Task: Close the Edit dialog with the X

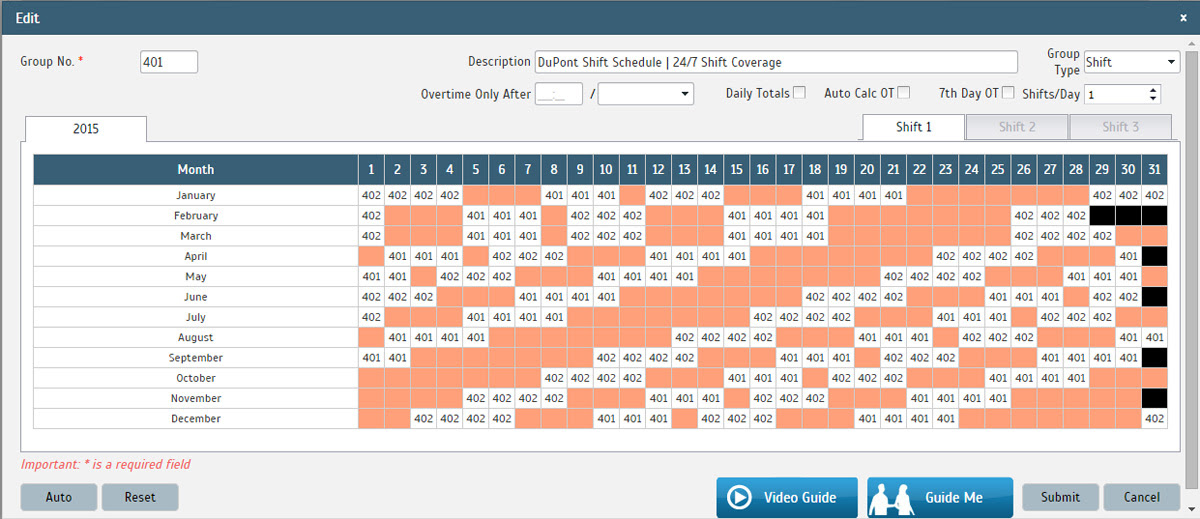Action: [1183, 18]
